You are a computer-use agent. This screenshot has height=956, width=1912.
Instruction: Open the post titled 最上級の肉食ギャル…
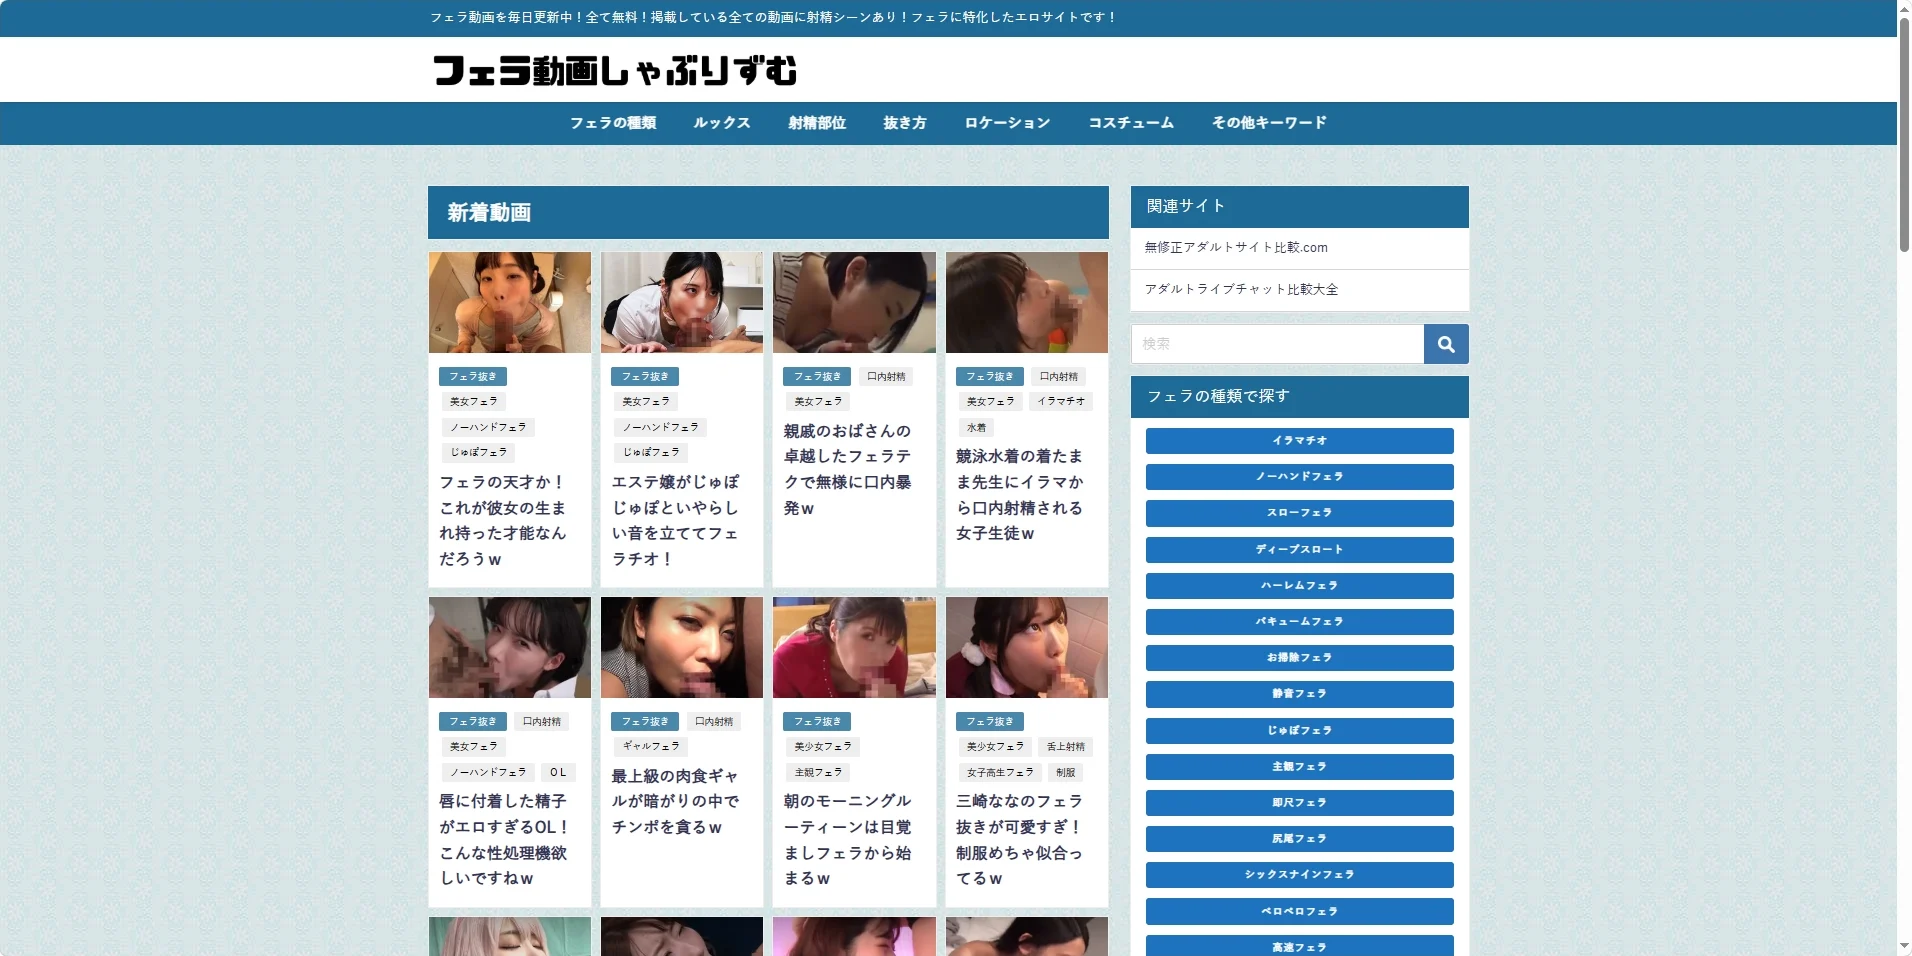coord(676,801)
